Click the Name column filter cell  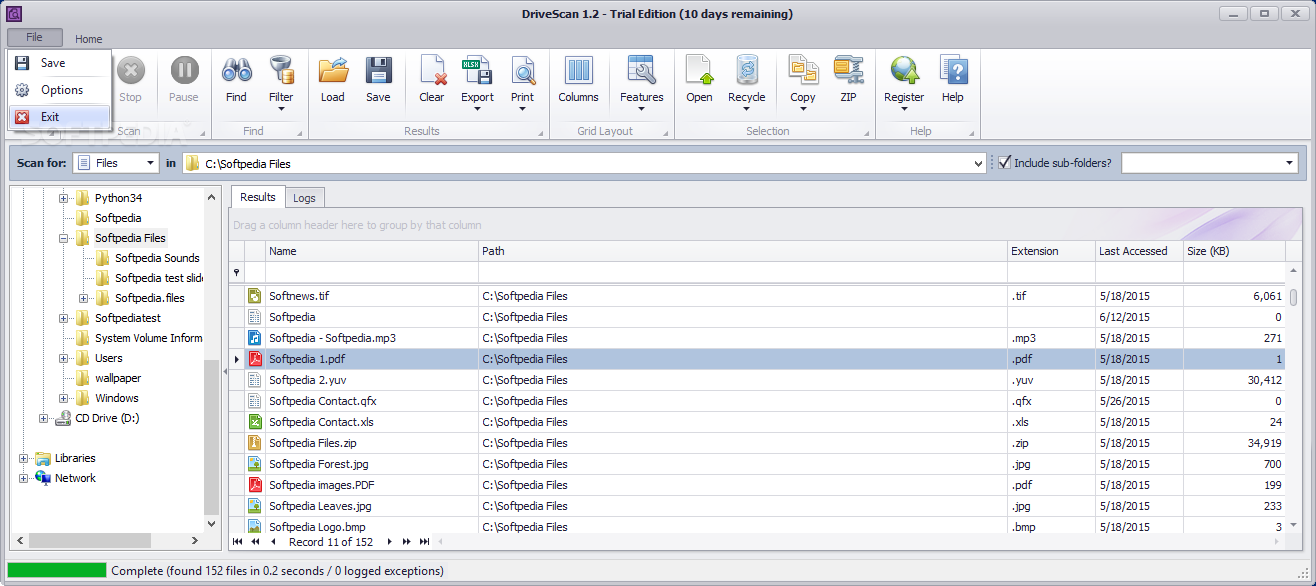[x=372, y=272]
